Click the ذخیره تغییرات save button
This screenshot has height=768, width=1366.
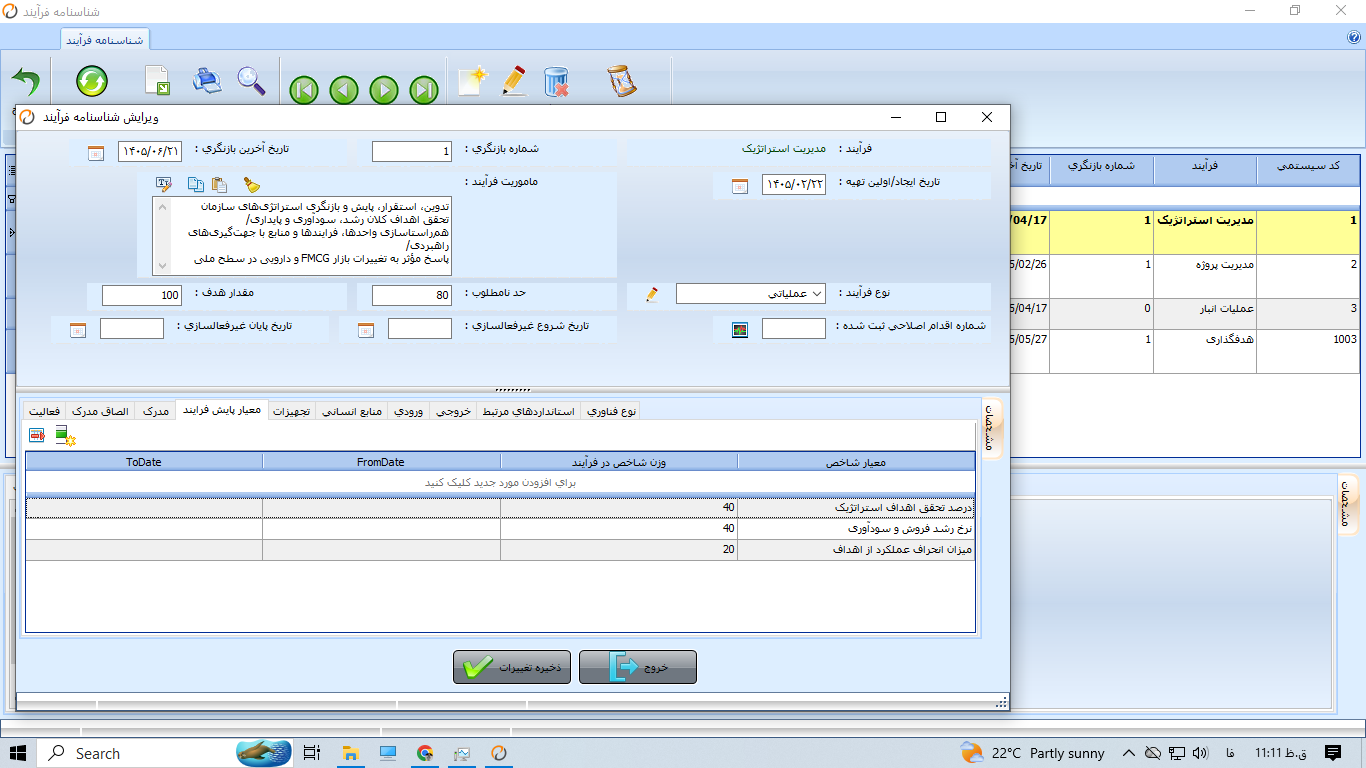click(x=512, y=667)
